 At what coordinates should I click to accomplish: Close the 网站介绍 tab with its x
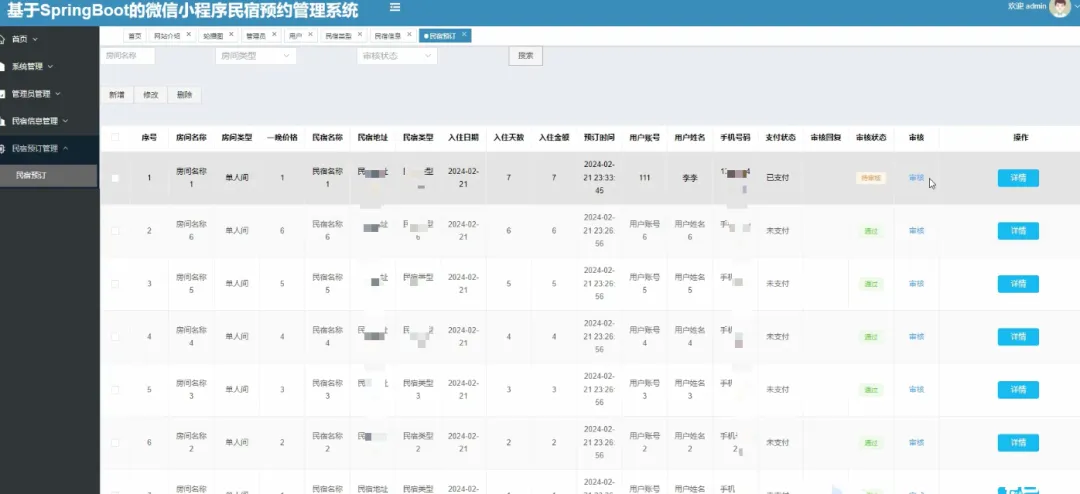tap(189, 34)
